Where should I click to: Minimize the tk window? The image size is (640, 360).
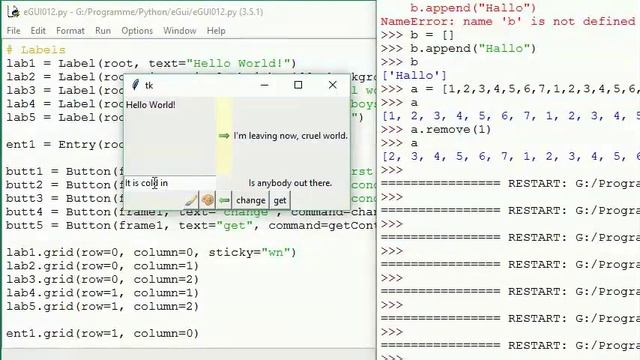264,85
